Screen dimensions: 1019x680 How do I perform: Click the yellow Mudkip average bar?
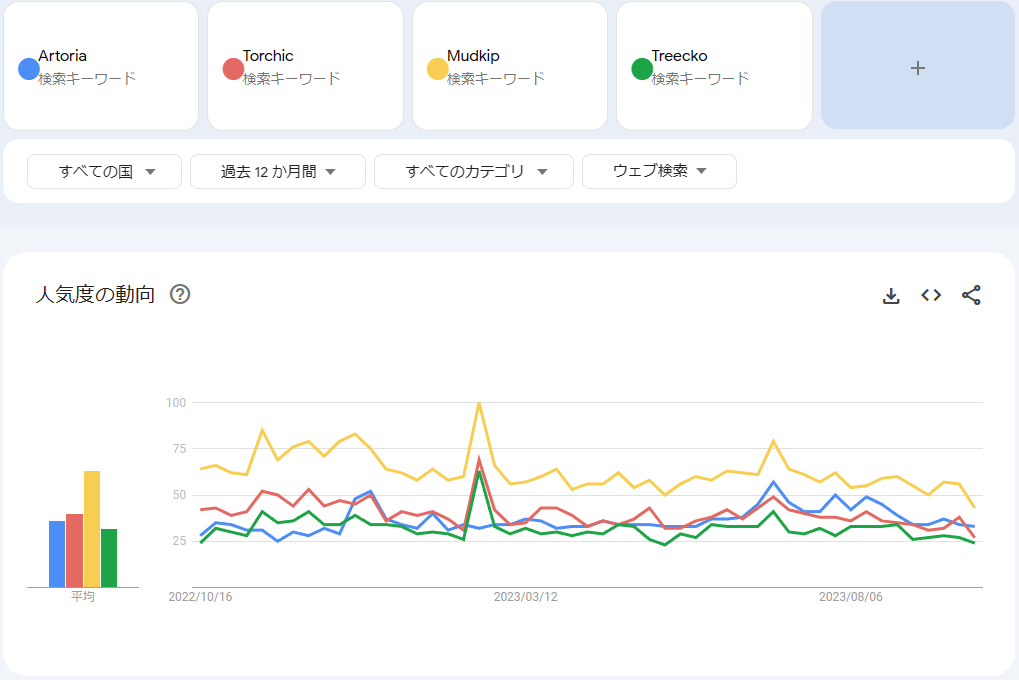(x=92, y=528)
